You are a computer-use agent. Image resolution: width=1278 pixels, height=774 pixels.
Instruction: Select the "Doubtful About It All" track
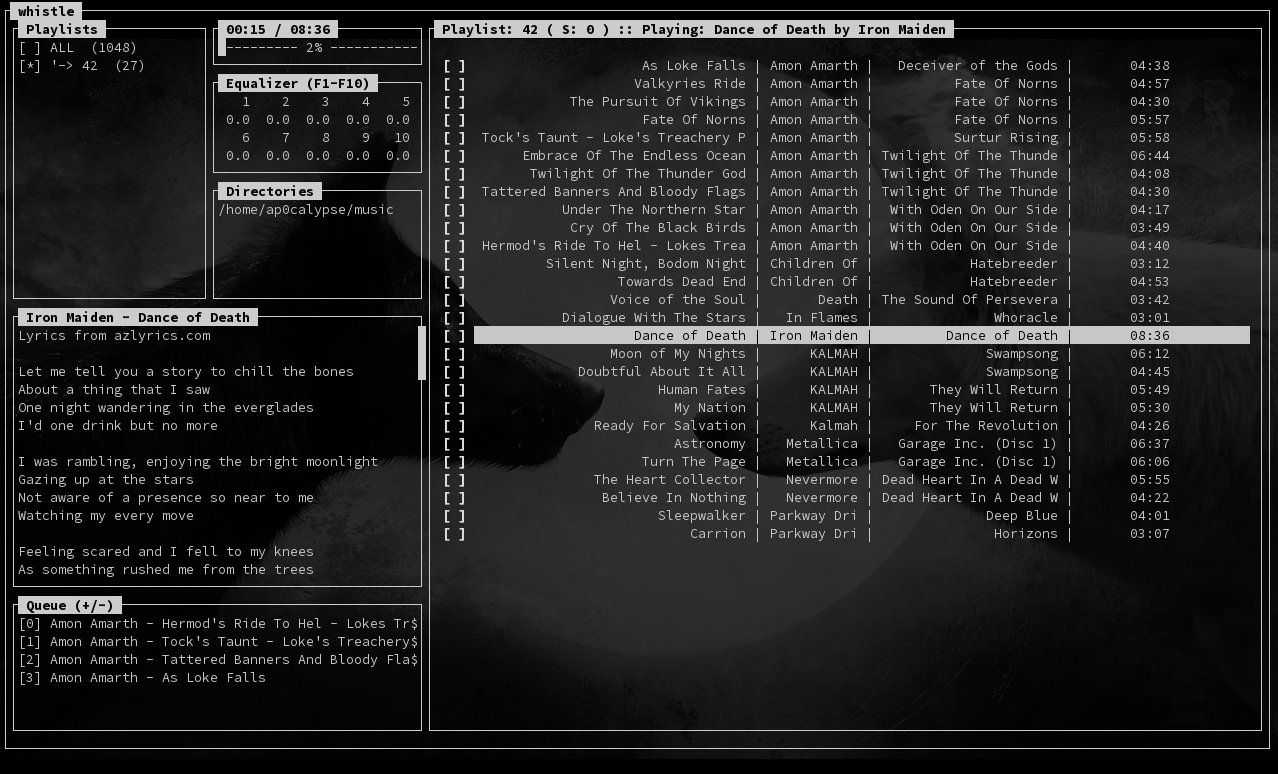[x=662, y=372]
